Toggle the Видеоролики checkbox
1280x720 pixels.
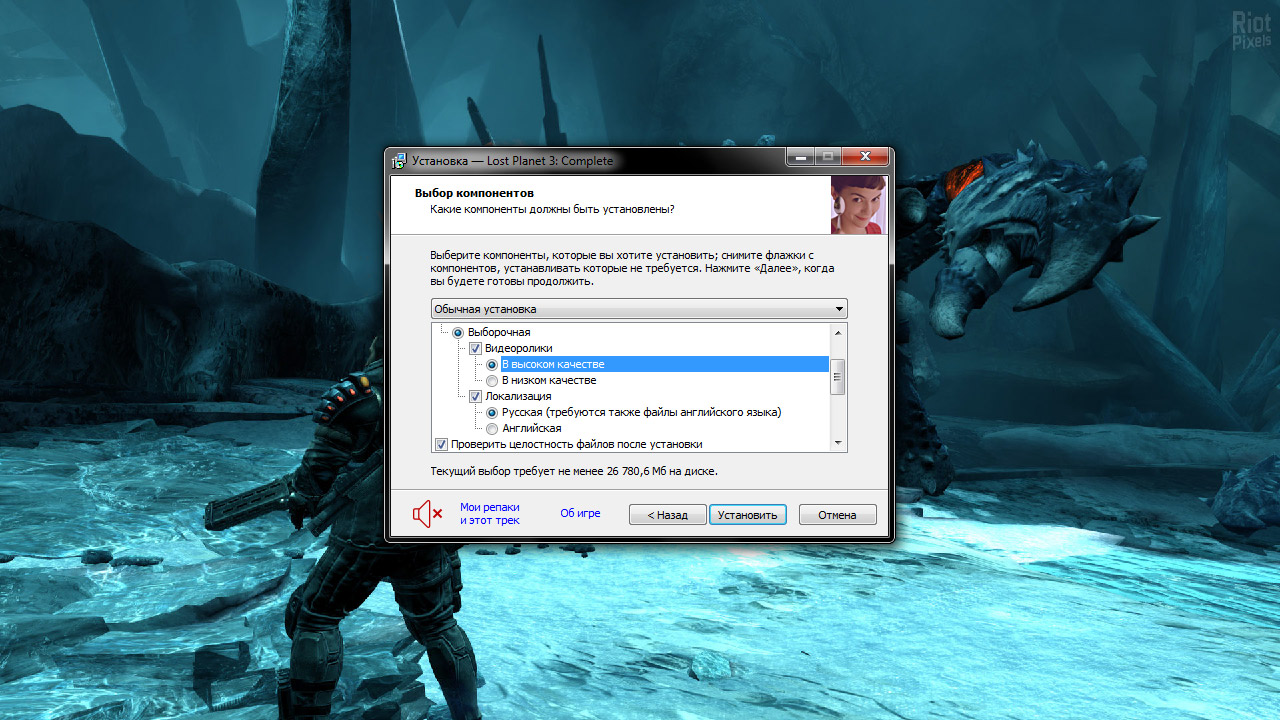tap(476, 348)
